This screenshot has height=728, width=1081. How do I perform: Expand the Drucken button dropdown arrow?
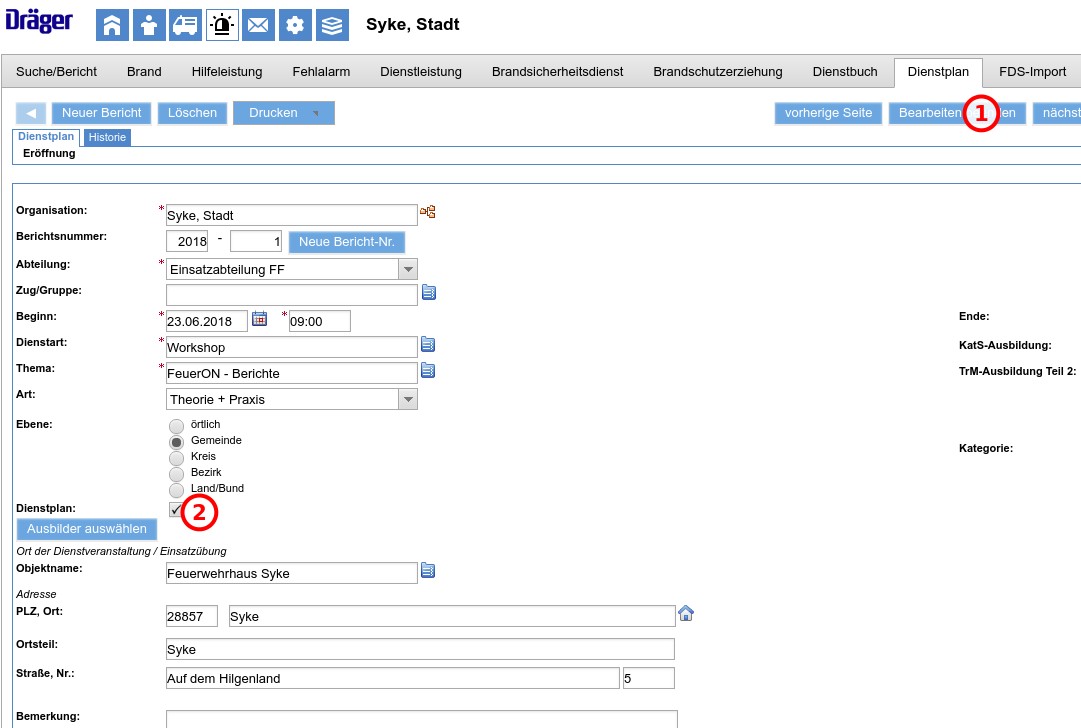tap(316, 114)
